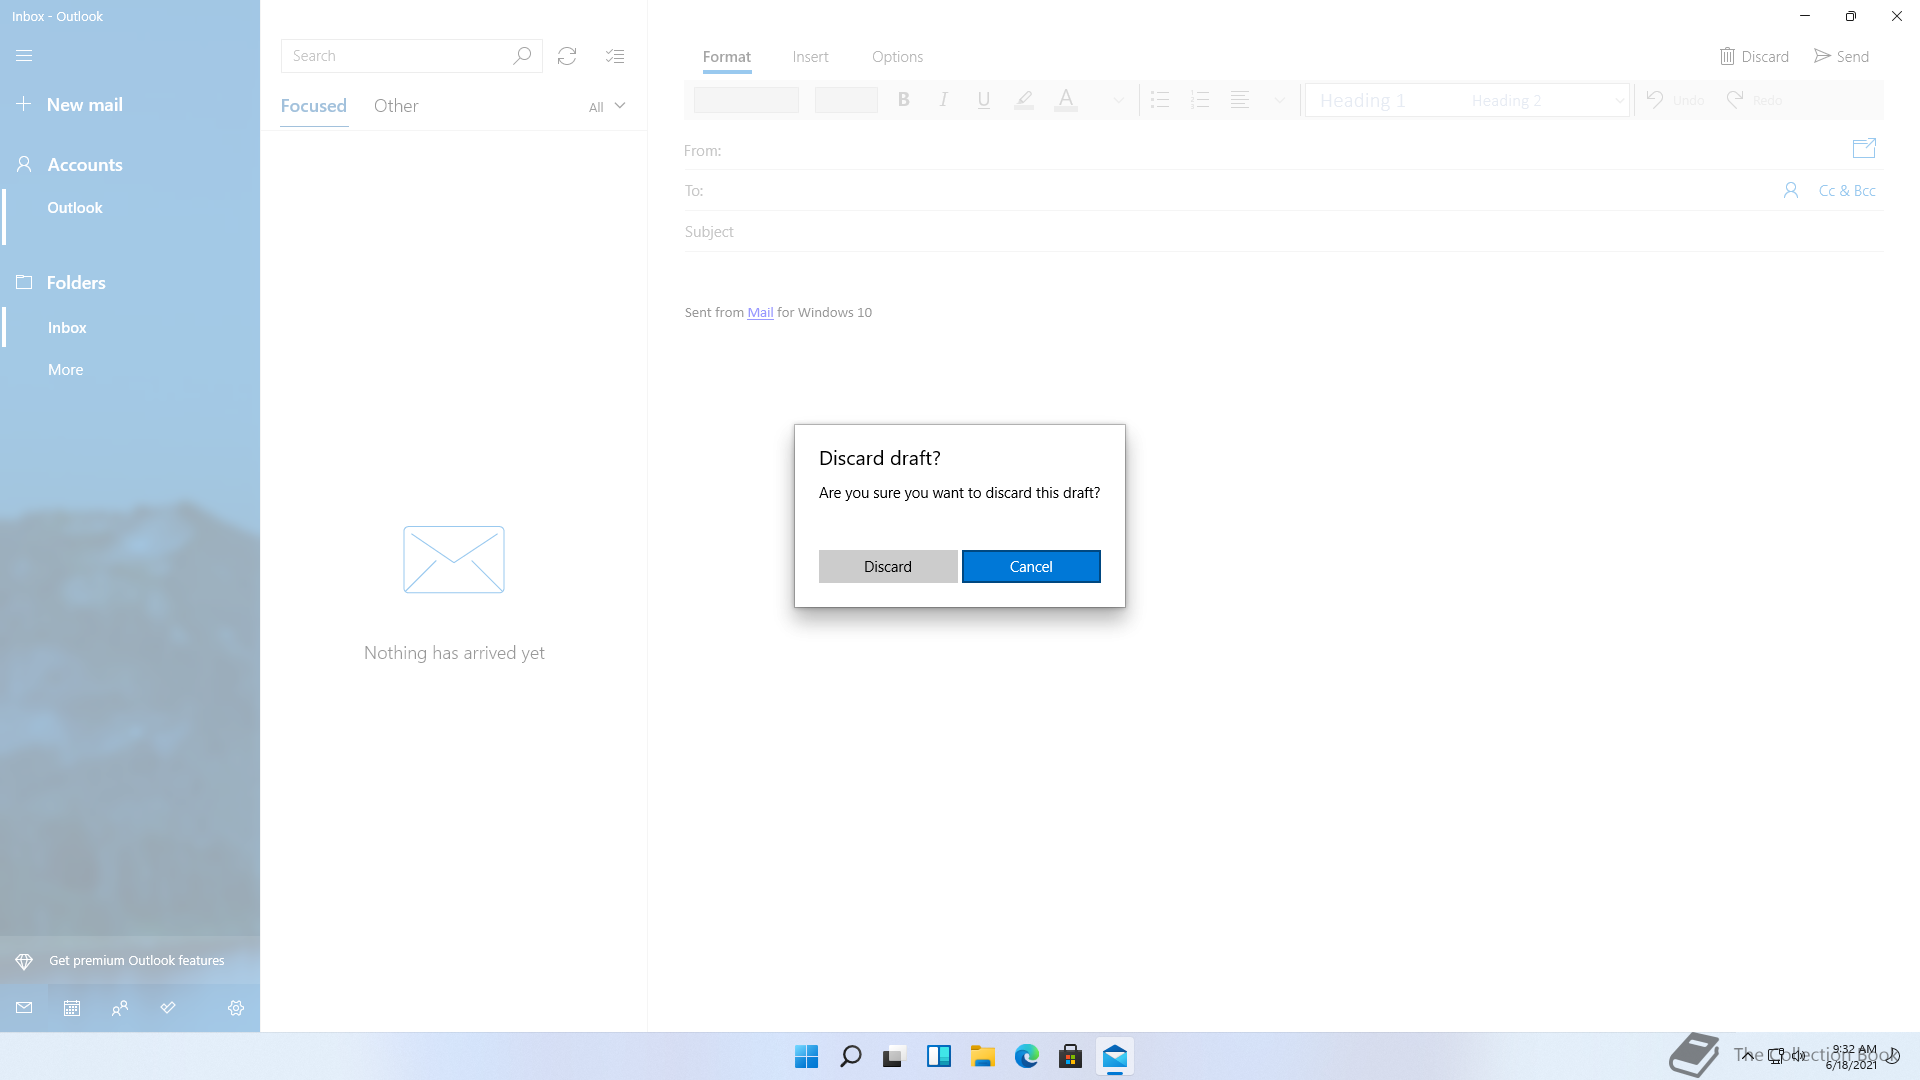Toggle bold formatting
The image size is (1920, 1080).
[x=904, y=100]
